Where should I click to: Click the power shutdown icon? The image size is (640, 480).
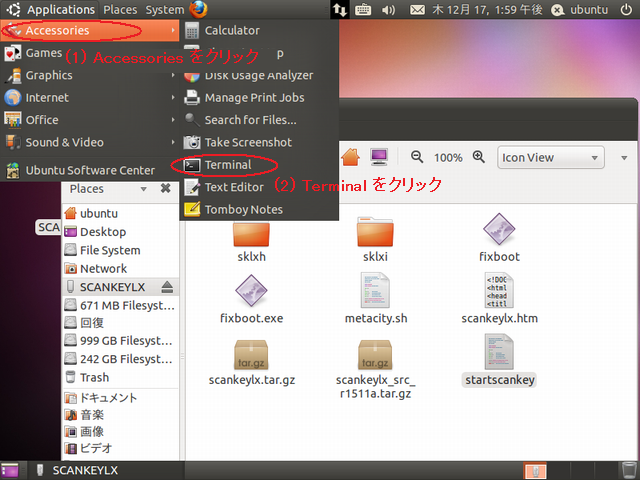click(626, 9)
